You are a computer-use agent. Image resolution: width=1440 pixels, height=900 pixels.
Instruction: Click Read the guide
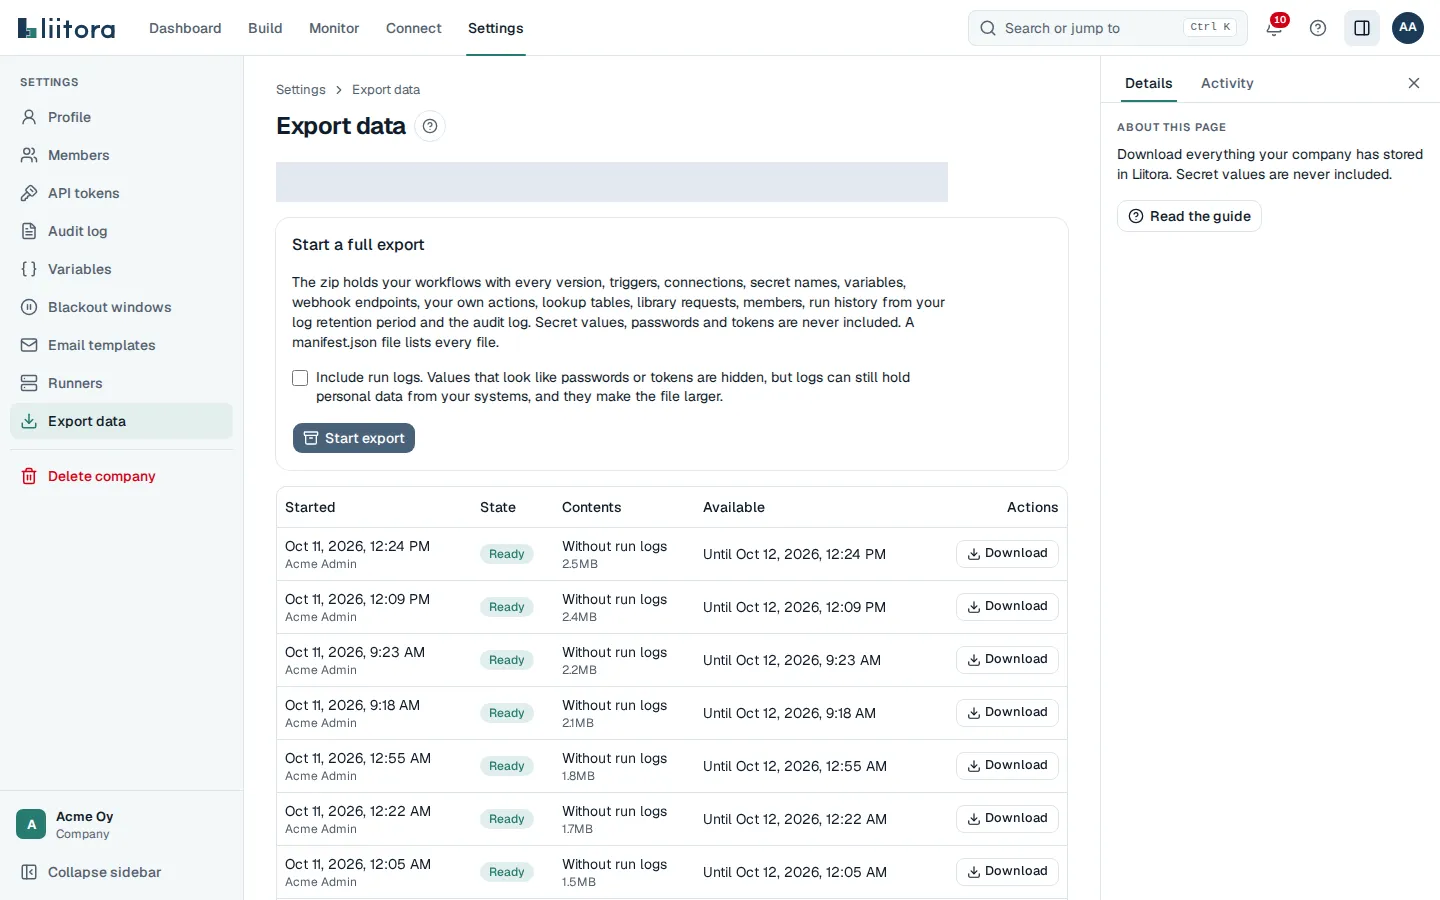click(1189, 216)
